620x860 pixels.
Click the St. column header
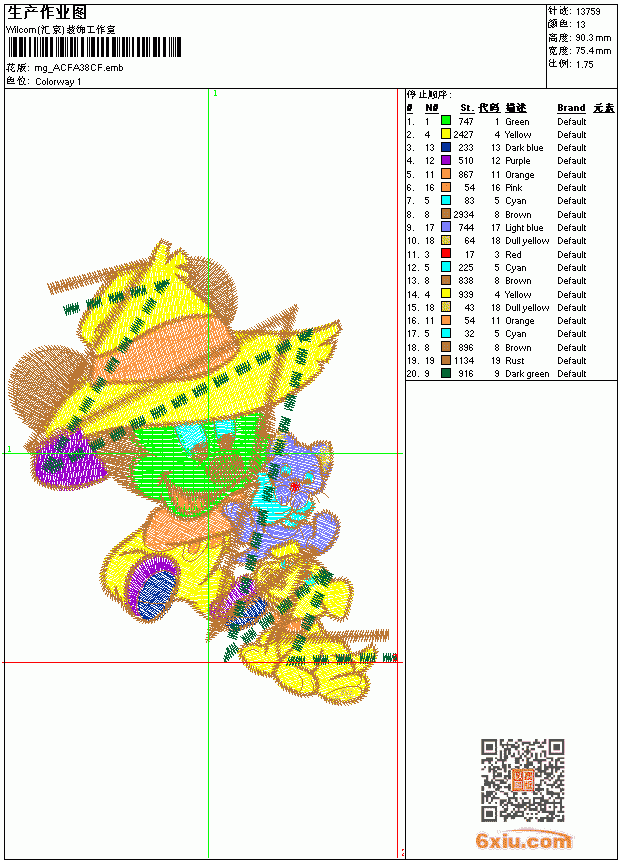467,108
